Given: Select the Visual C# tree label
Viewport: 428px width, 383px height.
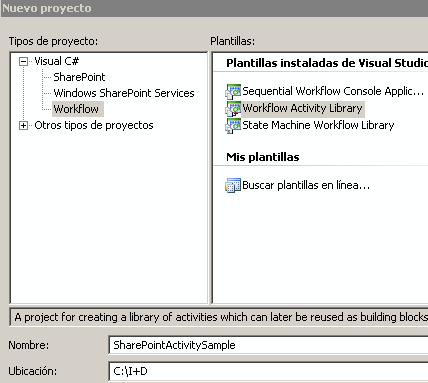Looking at the screenshot, I should pos(57,61).
